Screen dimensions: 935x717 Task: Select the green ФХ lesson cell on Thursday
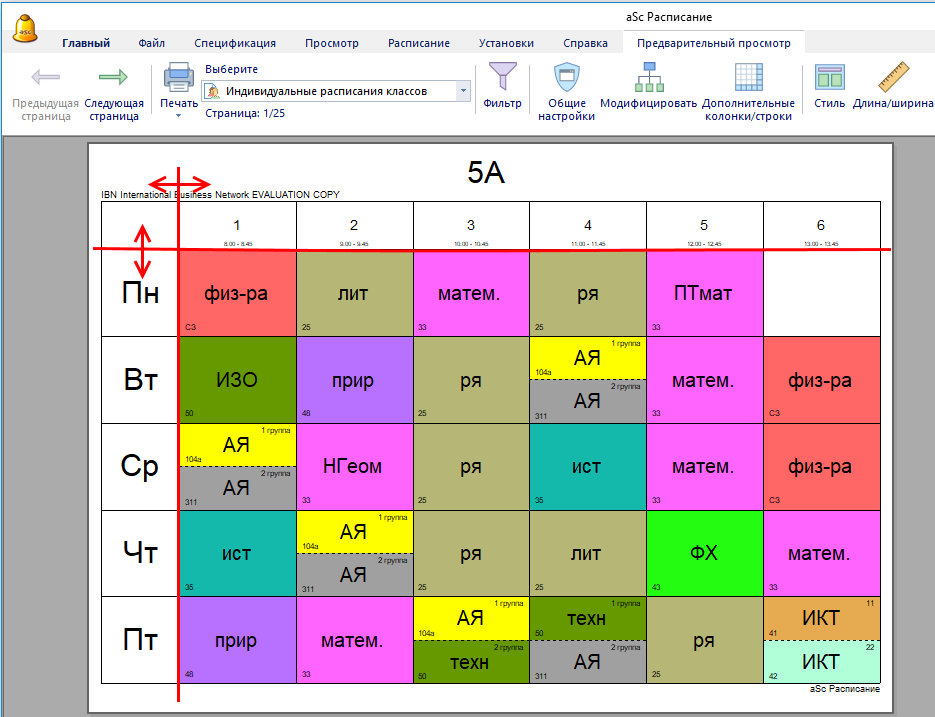[x=704, y=553]
